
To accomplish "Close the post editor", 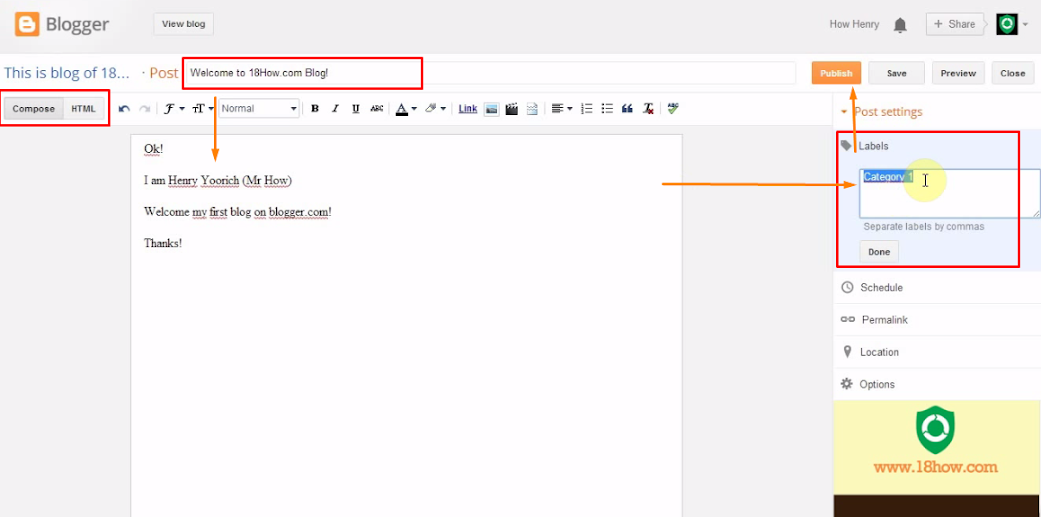I will click(1012, 73).
